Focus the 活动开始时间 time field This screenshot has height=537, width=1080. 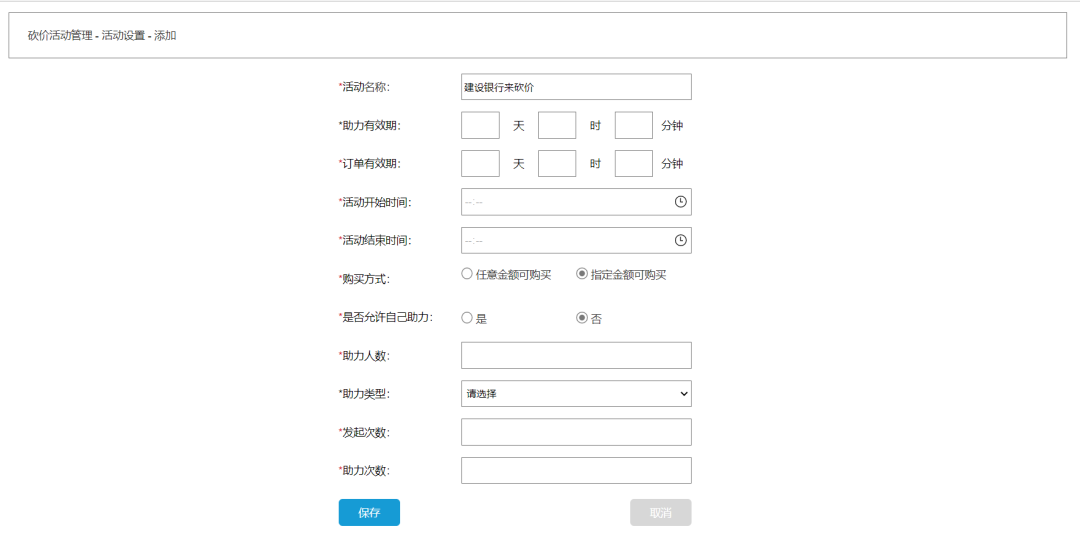(x=576, y=202)
